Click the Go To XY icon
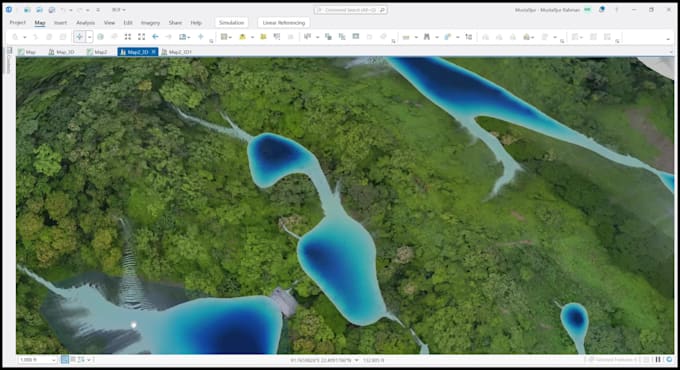The width and height of the screenshot is (680, 370). click(201, 37)
